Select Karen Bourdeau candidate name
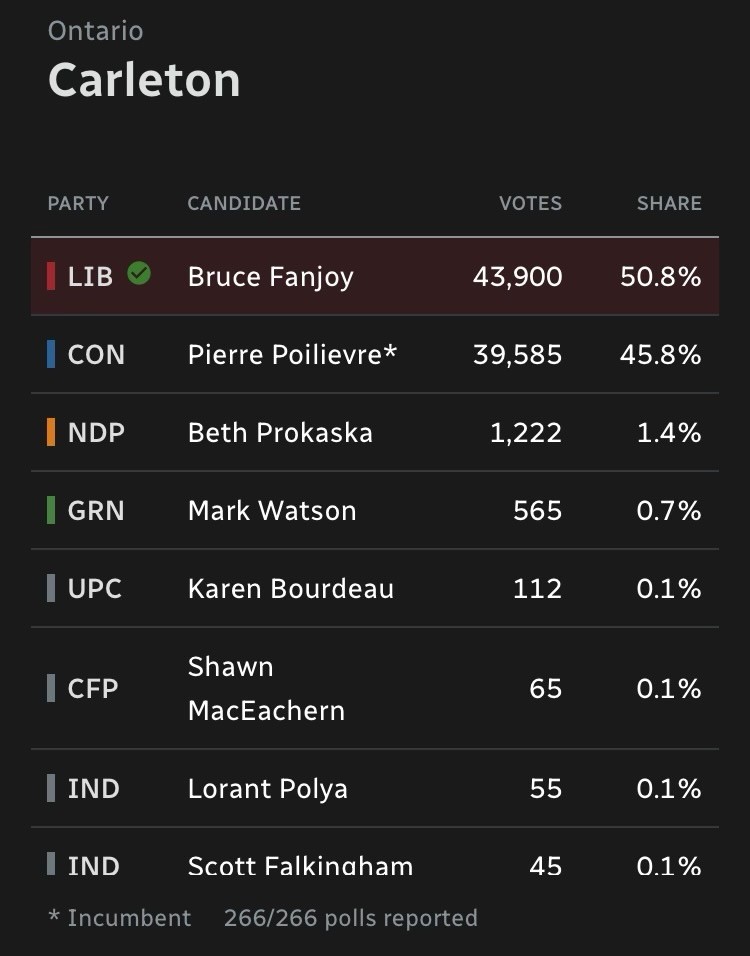The image size is (750, 956). [290, 589]
